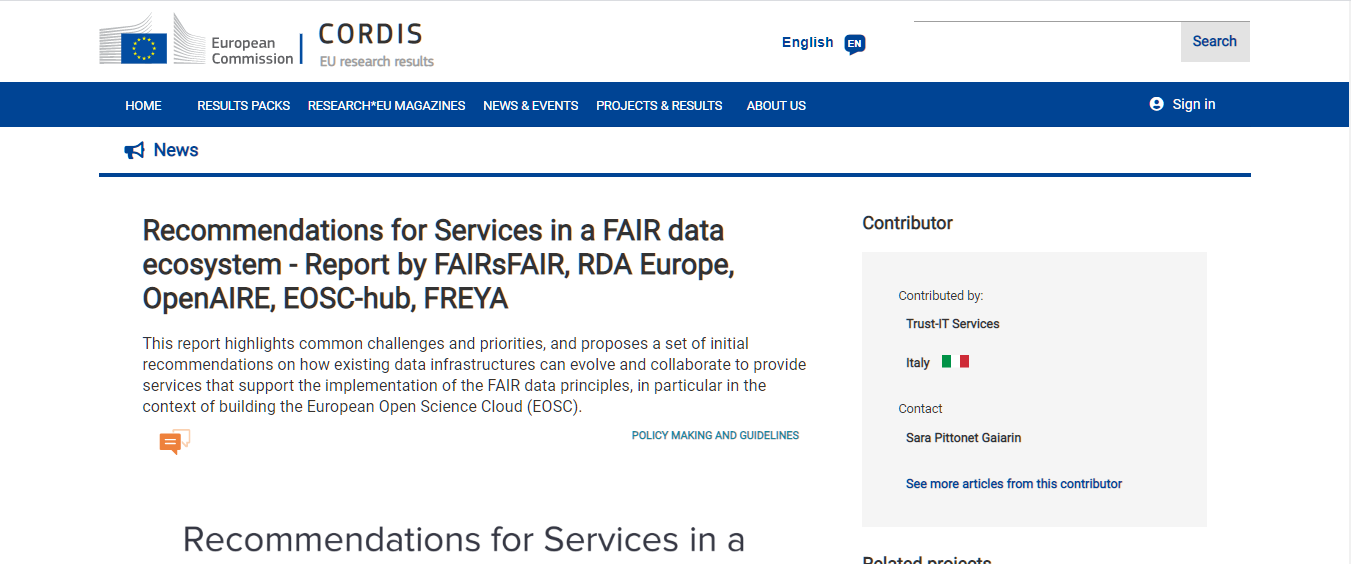Open the PROJECTS & RESULTS menu
The width and height of the screenshot is (1351, 564).
tap(659, 105)
